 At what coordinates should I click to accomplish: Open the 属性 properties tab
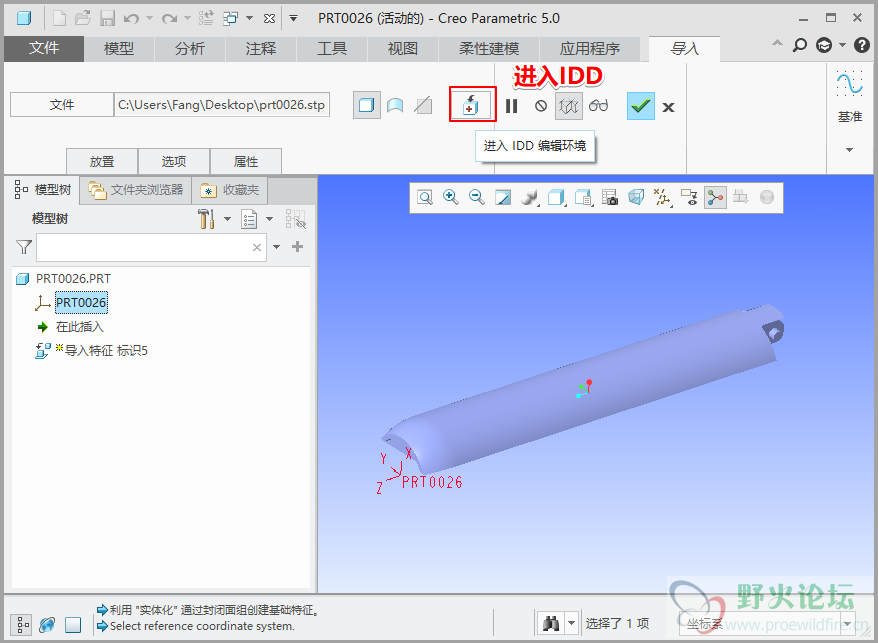(246, 161)
